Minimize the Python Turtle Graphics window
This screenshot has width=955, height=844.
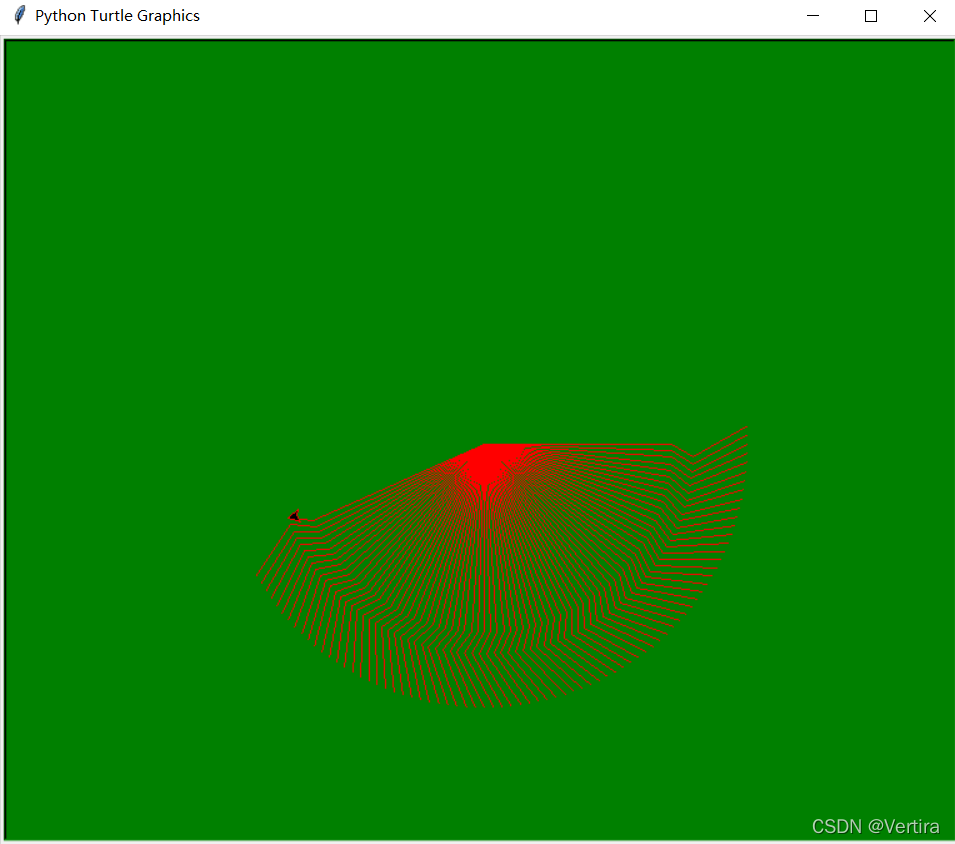[x=812, y=16]
